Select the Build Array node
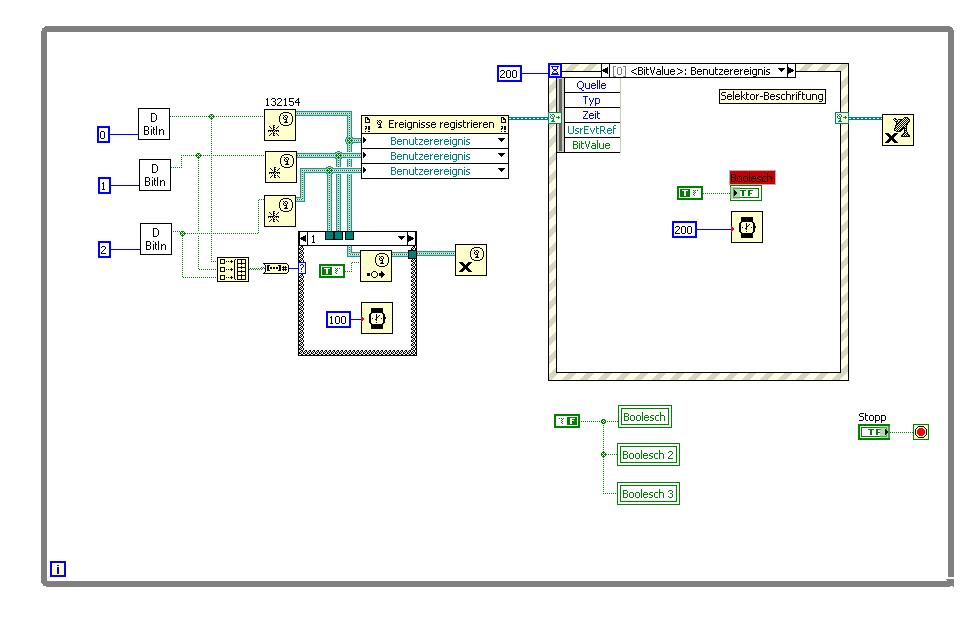 233,269
